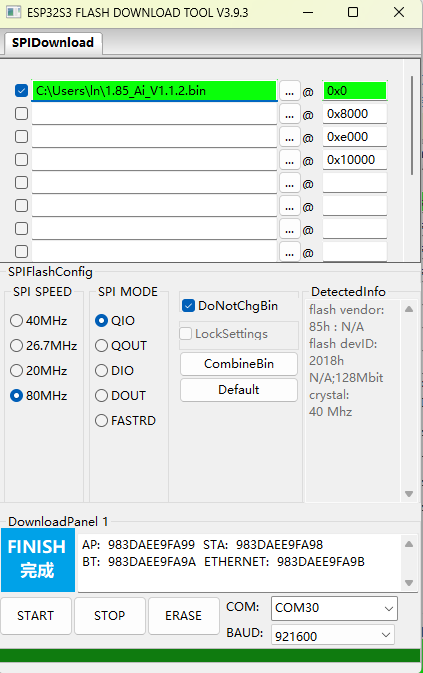Click browse button for the 0xe000 row

point(290,137)
